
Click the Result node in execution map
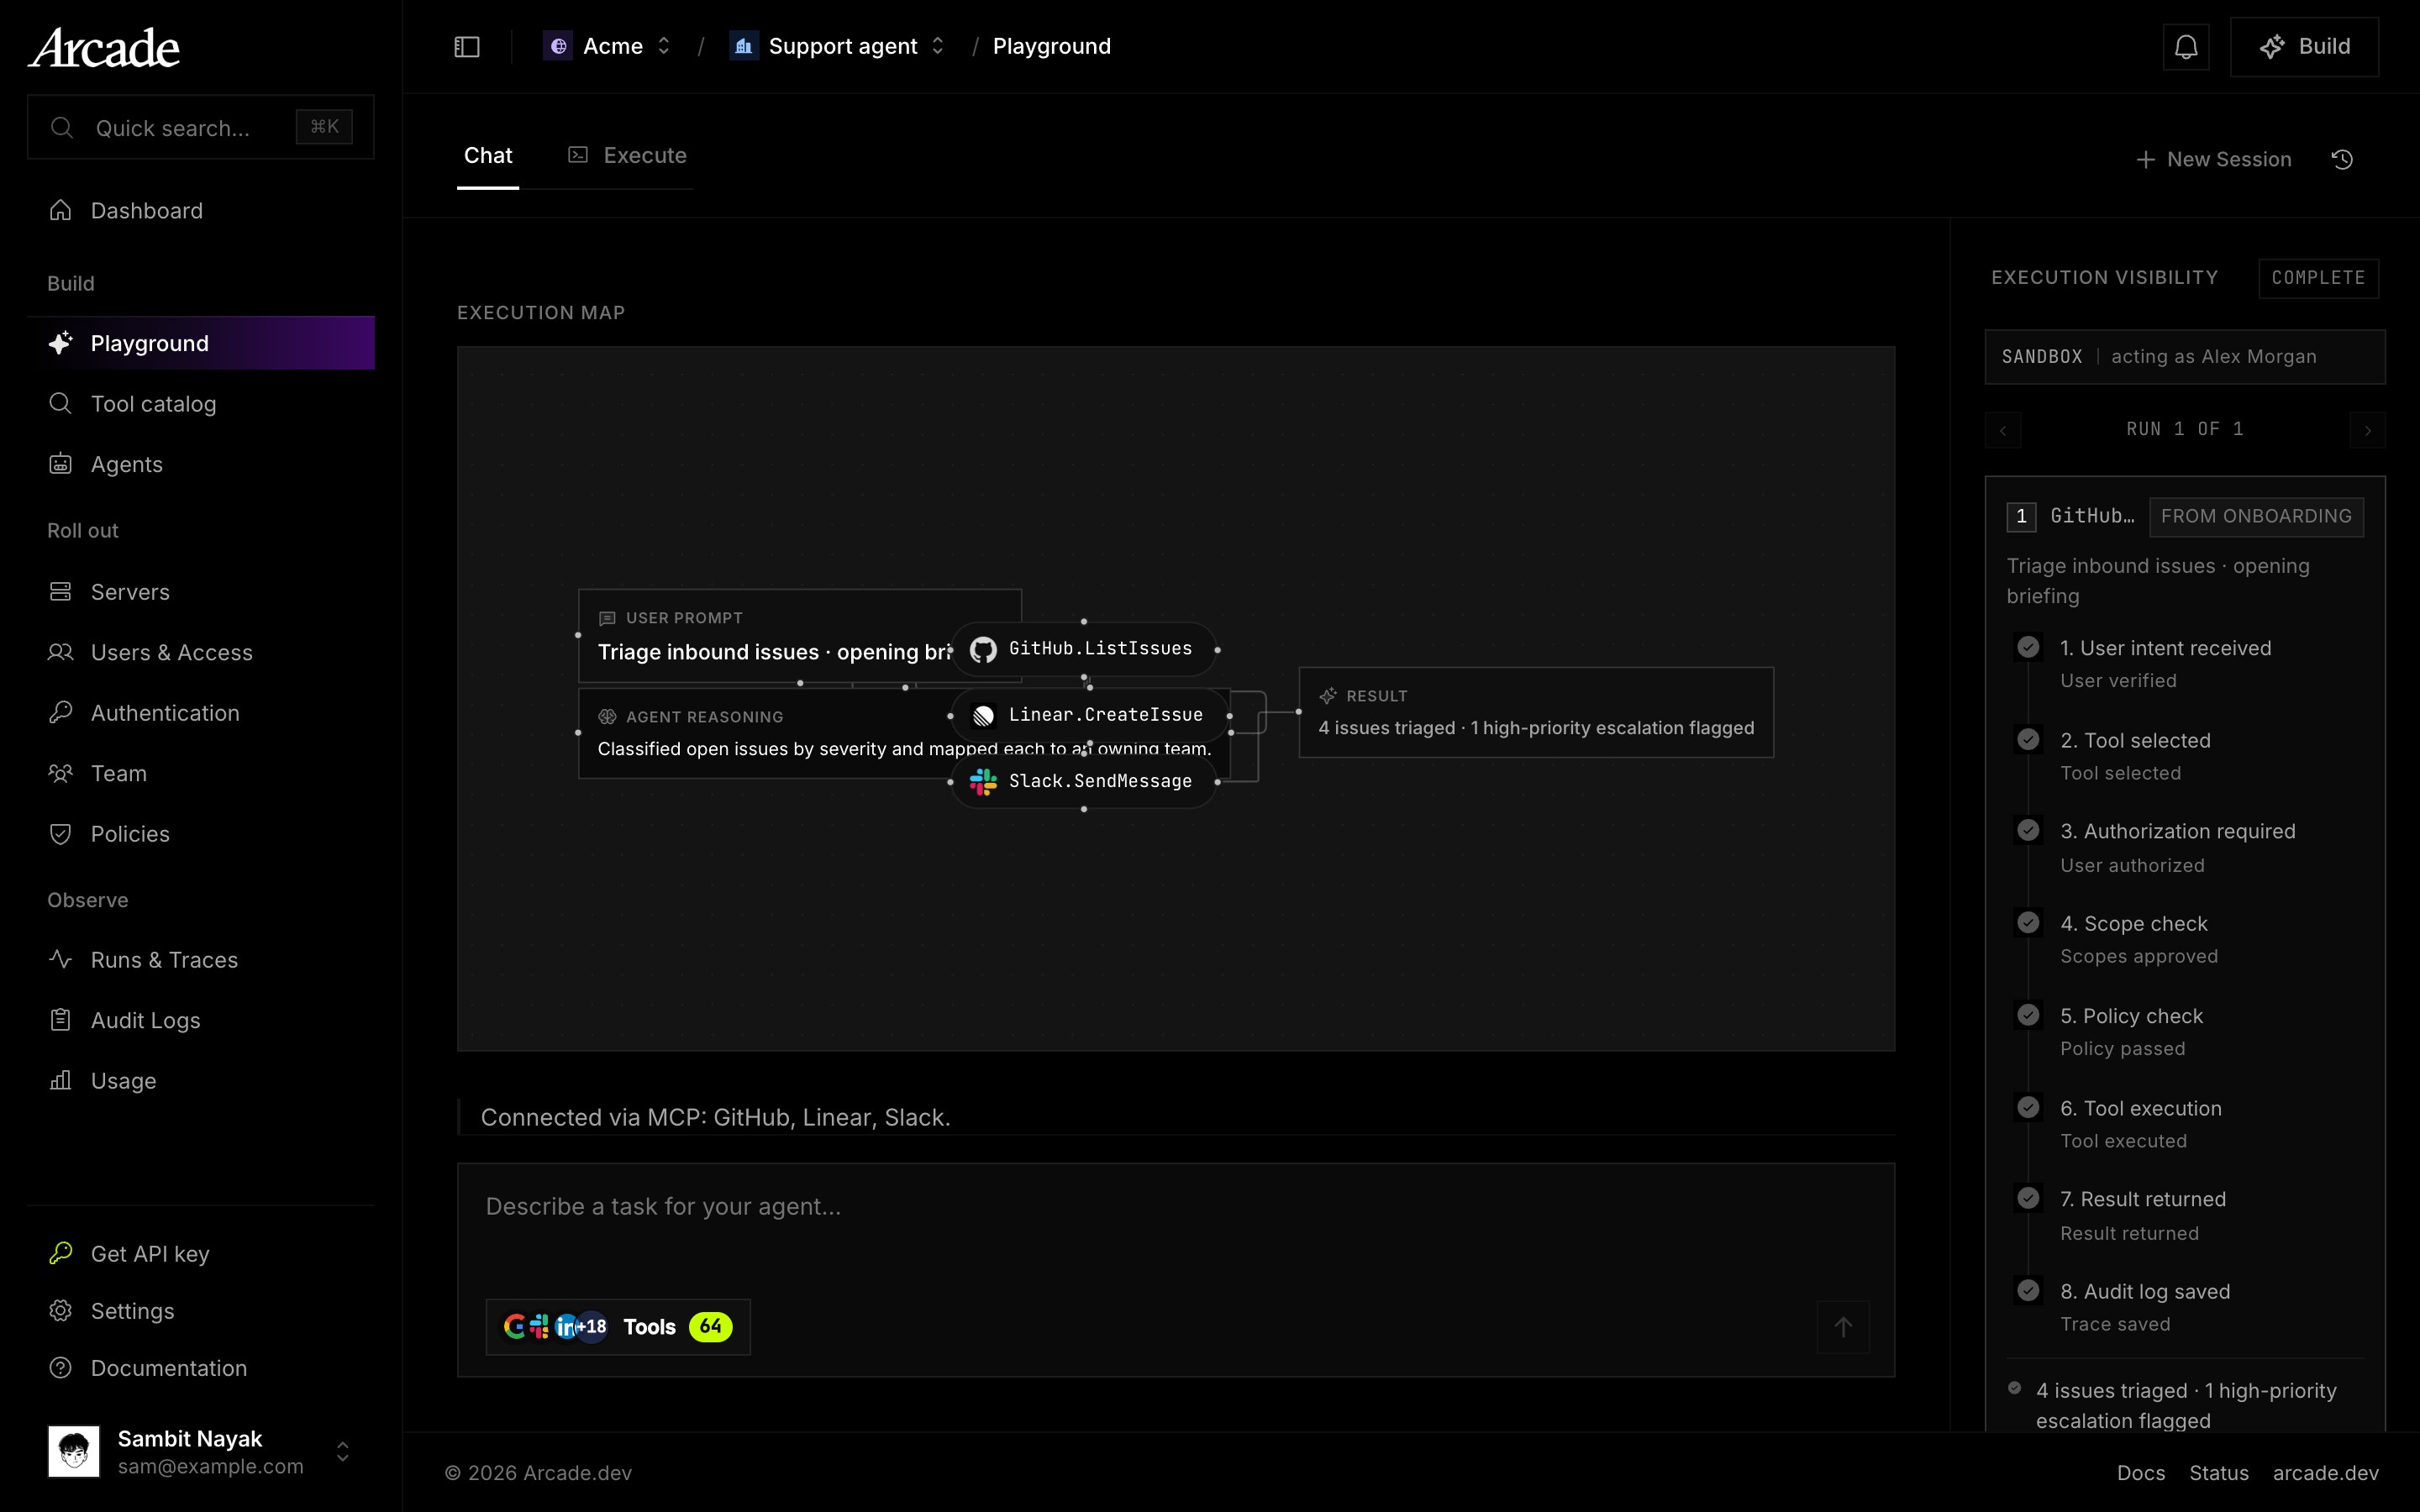[1536, 712]
